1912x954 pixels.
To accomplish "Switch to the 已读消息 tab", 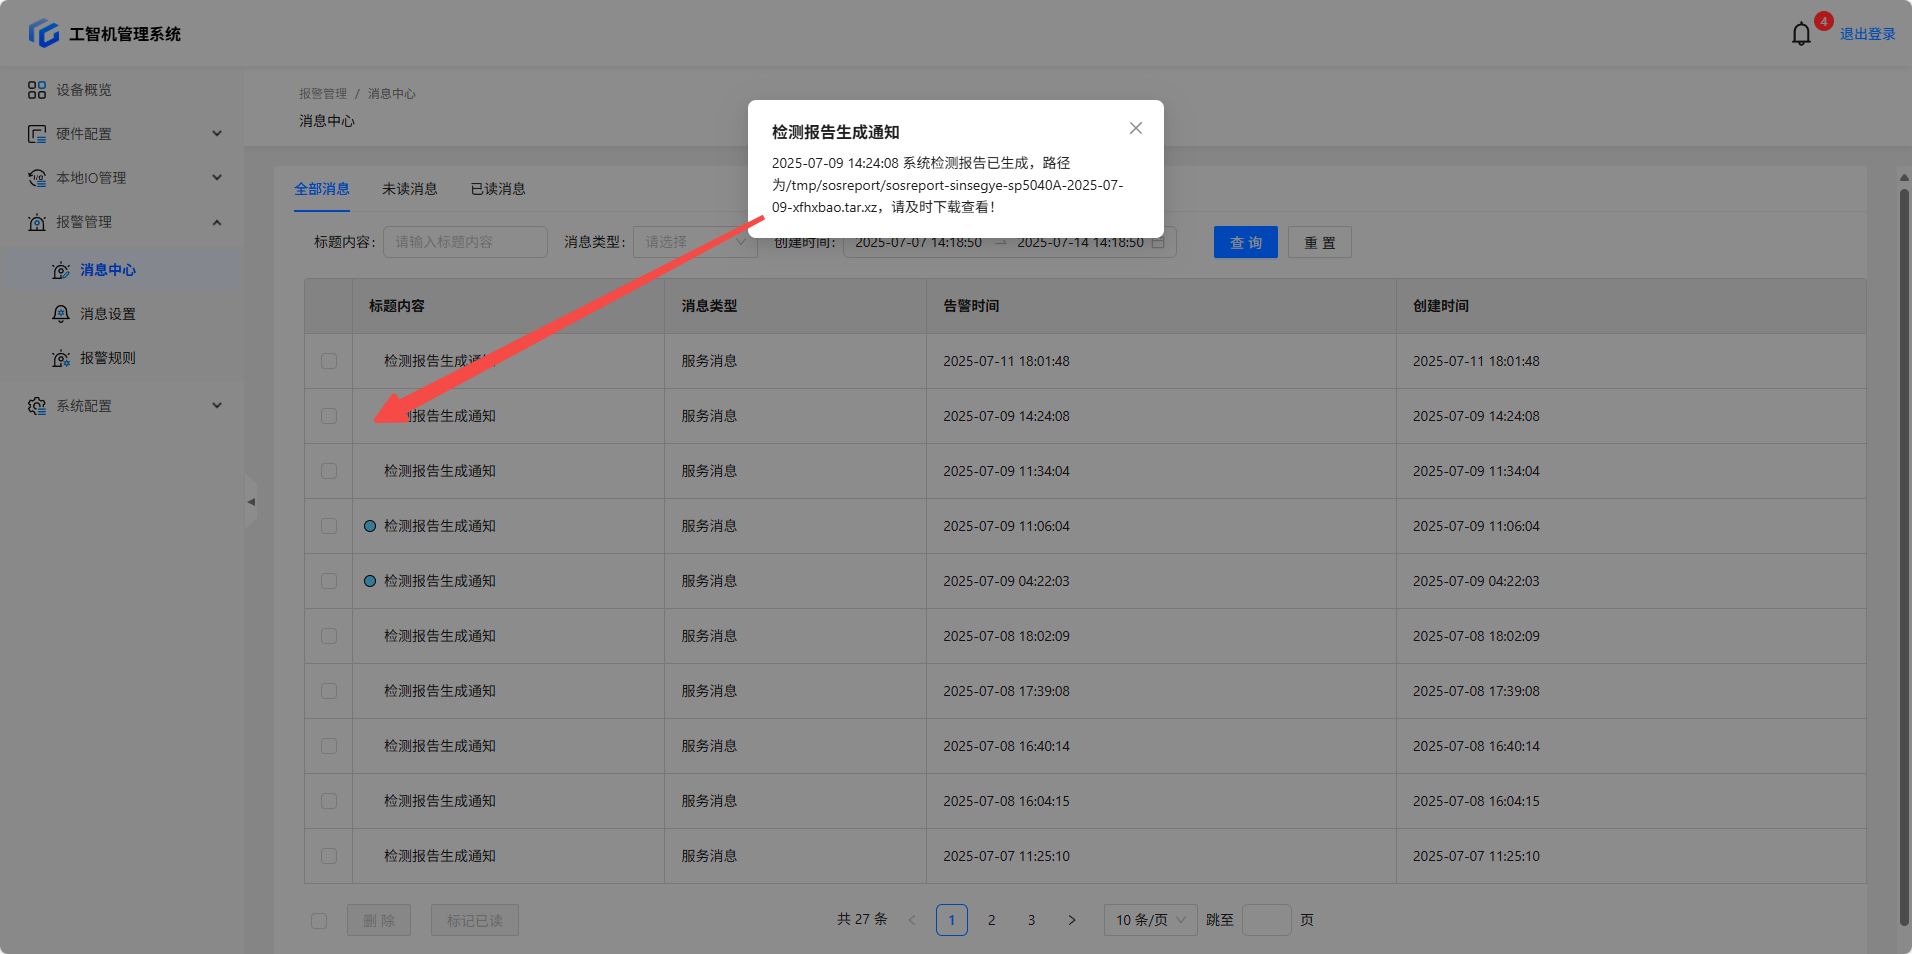I will click(498, 189).
